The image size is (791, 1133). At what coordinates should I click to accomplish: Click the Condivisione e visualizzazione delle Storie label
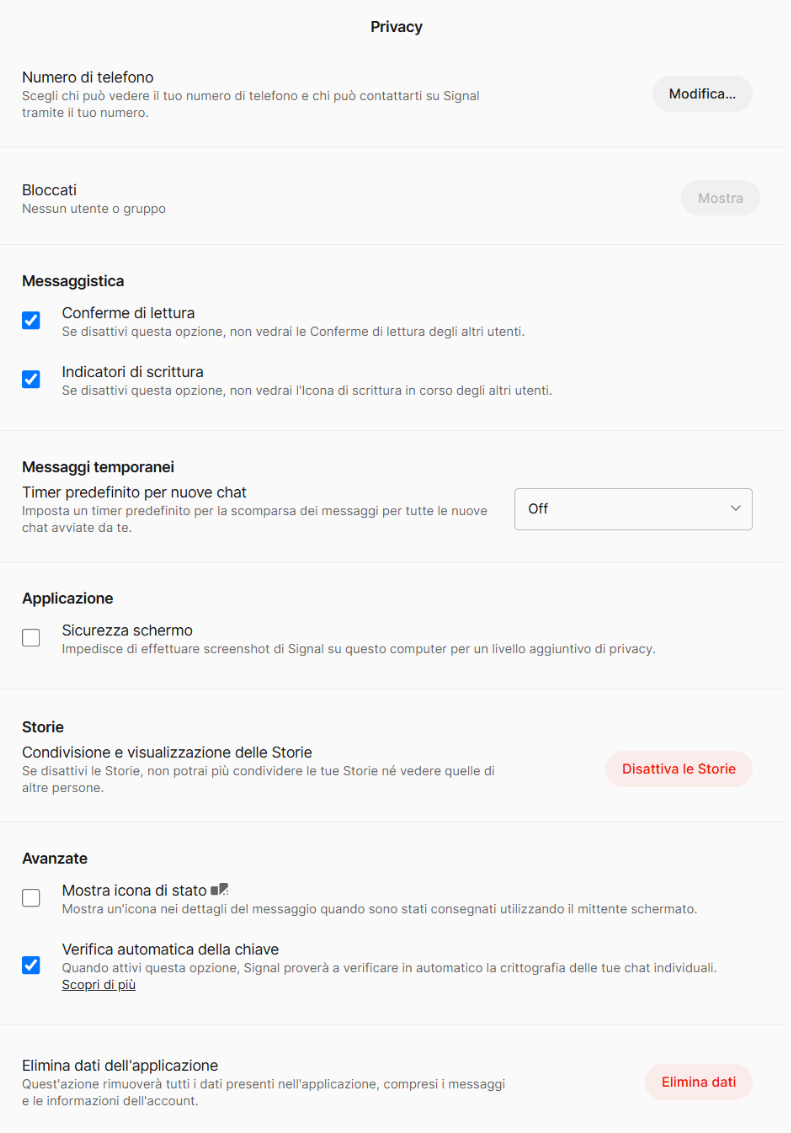tap(167, 752)
